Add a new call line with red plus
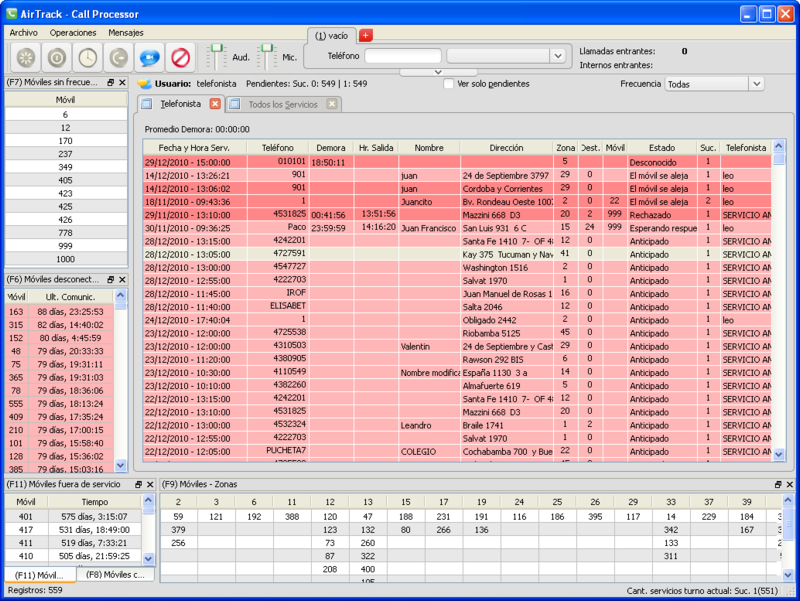 (x=365, y=35)
